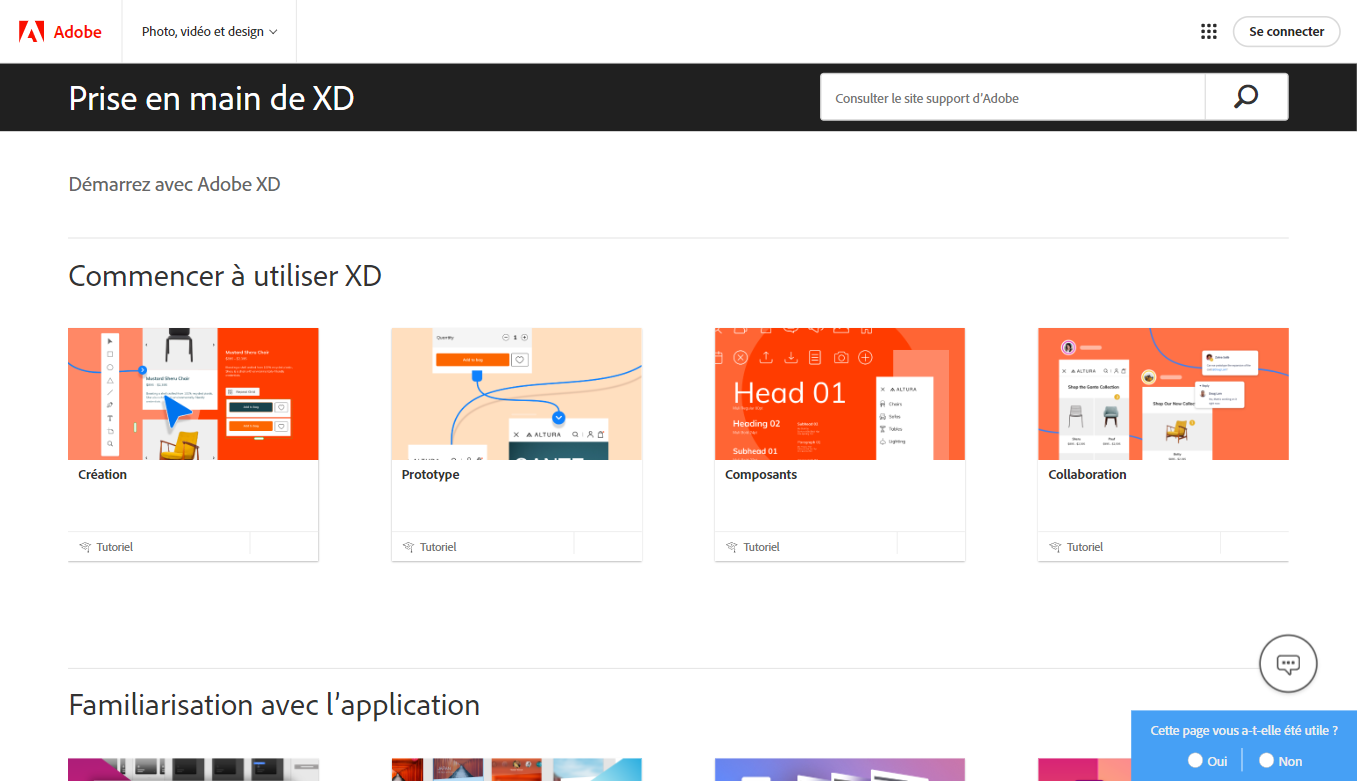Viewport: 1357px width, 781px height.
Task: Click the 'Cette page vous a-t-elle été utile' text
Action: 1244,730
